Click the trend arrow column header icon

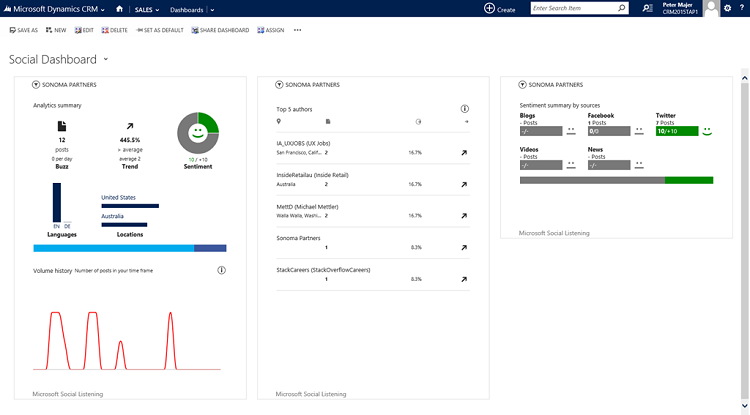pyautogui.click(x=466, y=121)
